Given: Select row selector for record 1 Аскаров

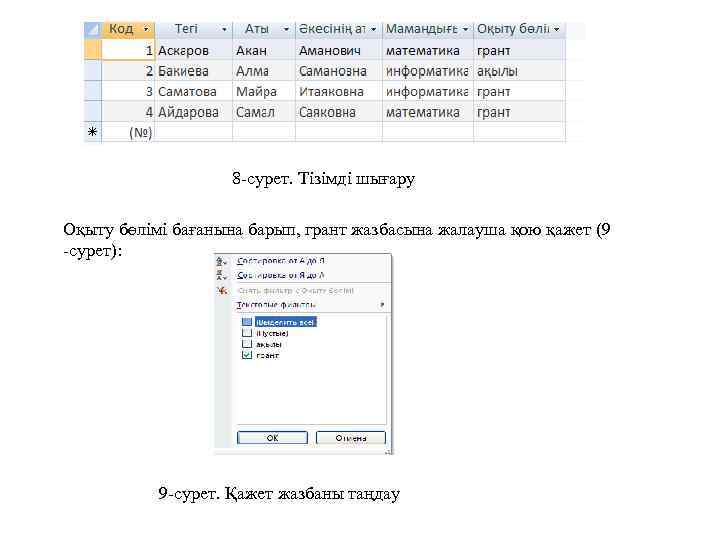Looking at the screenshot, I should tap(92, 50).
